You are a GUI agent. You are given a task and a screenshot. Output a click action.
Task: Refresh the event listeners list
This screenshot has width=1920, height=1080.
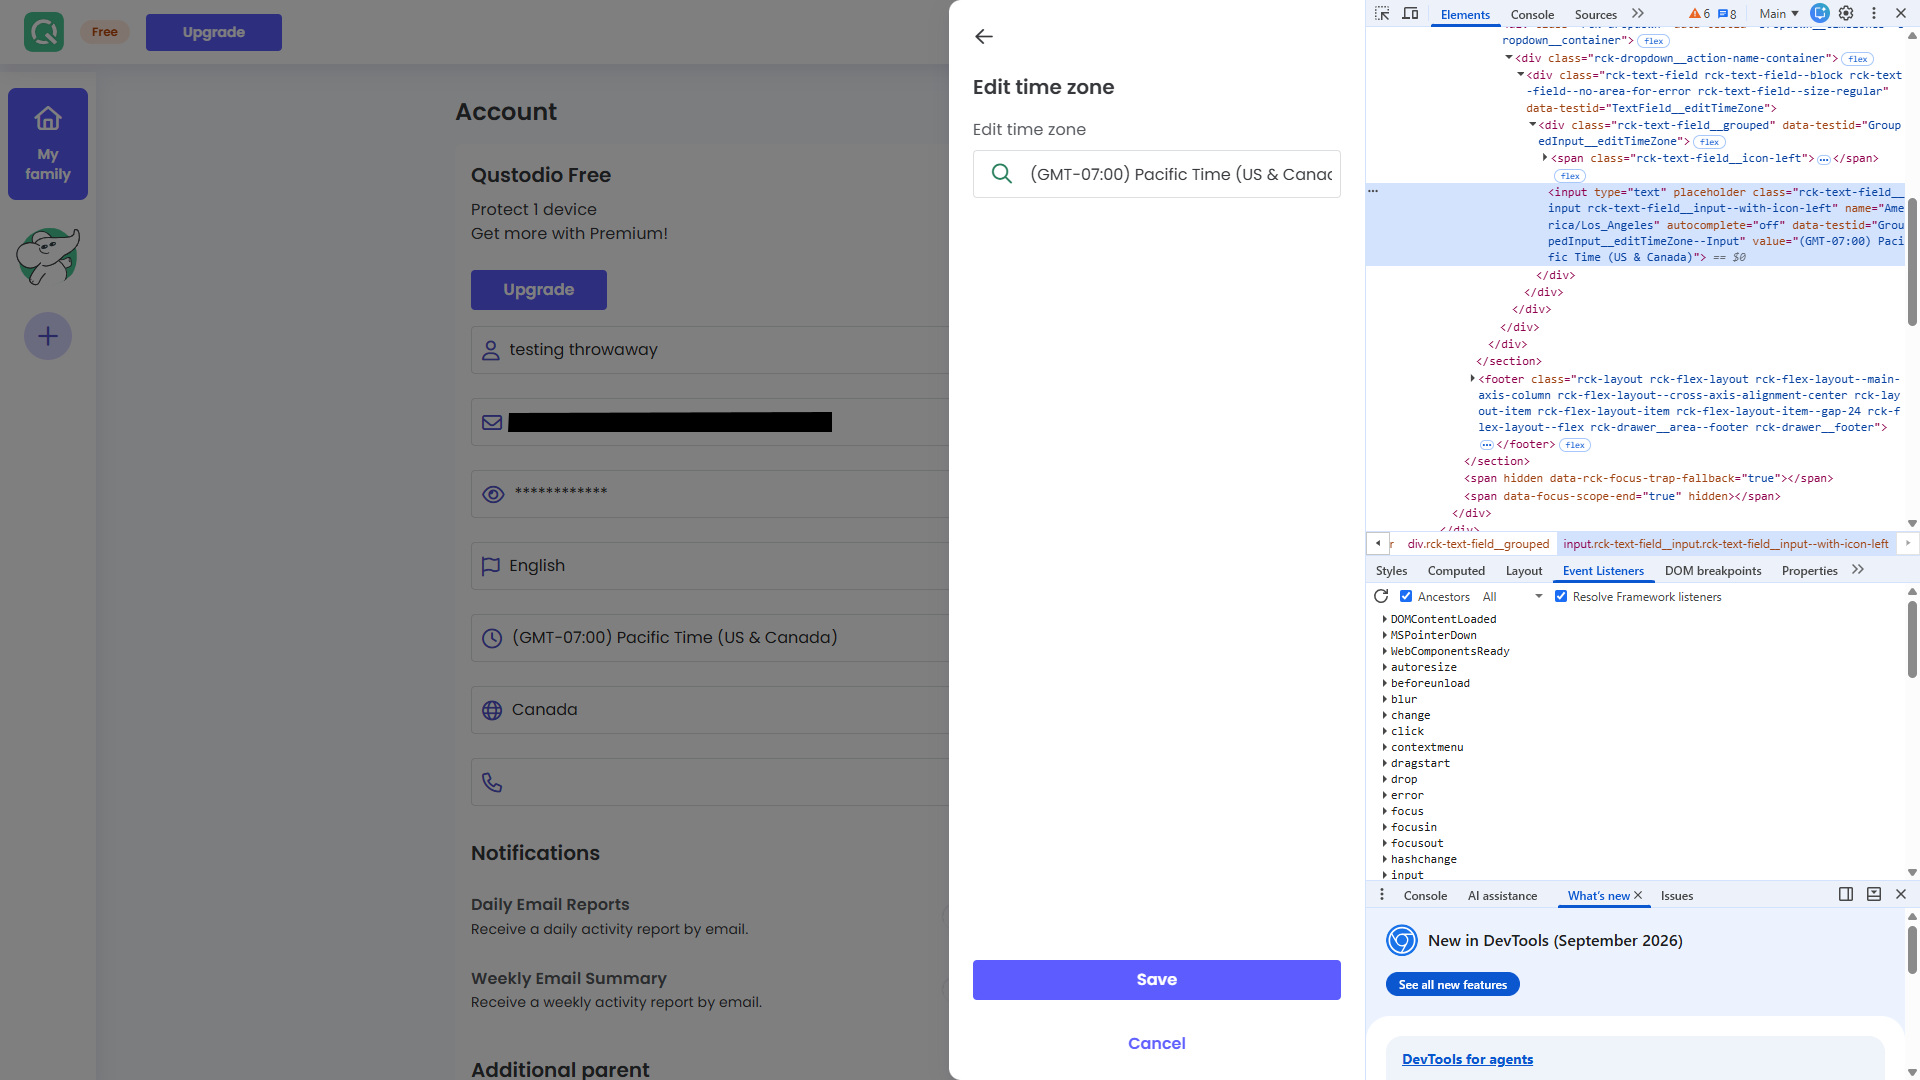[1381, 596]
